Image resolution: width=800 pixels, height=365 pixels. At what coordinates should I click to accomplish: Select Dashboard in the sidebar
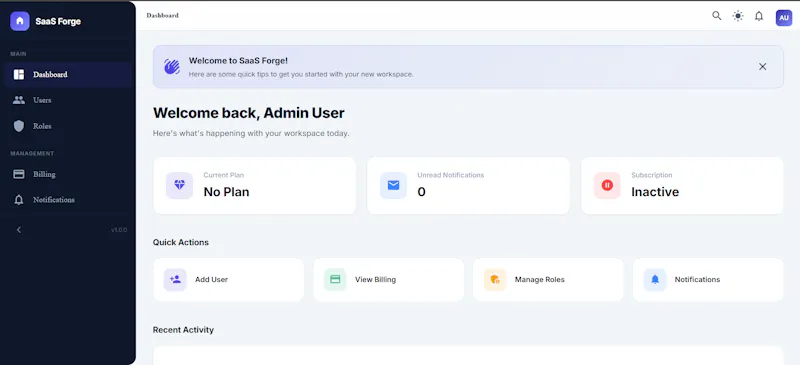[68, 75]
